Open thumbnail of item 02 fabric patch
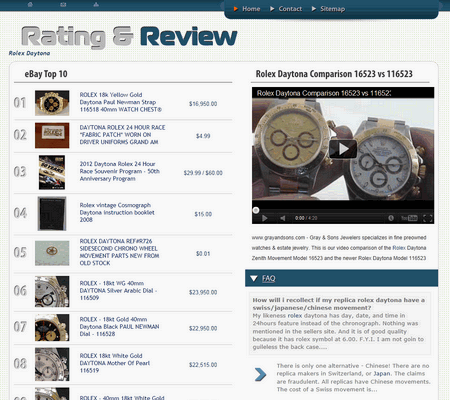This screenshot has width=450, height=400. 52,135
